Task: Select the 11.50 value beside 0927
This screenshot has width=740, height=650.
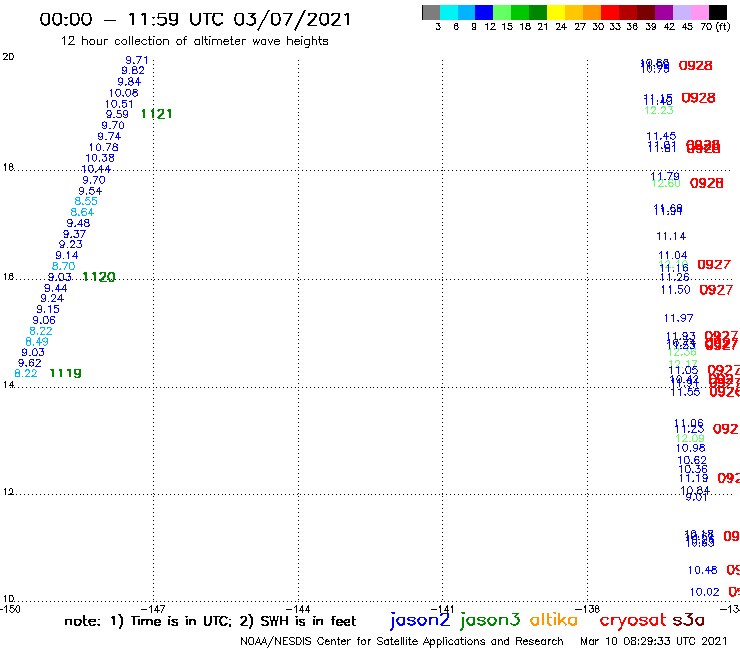Action: 675,290
